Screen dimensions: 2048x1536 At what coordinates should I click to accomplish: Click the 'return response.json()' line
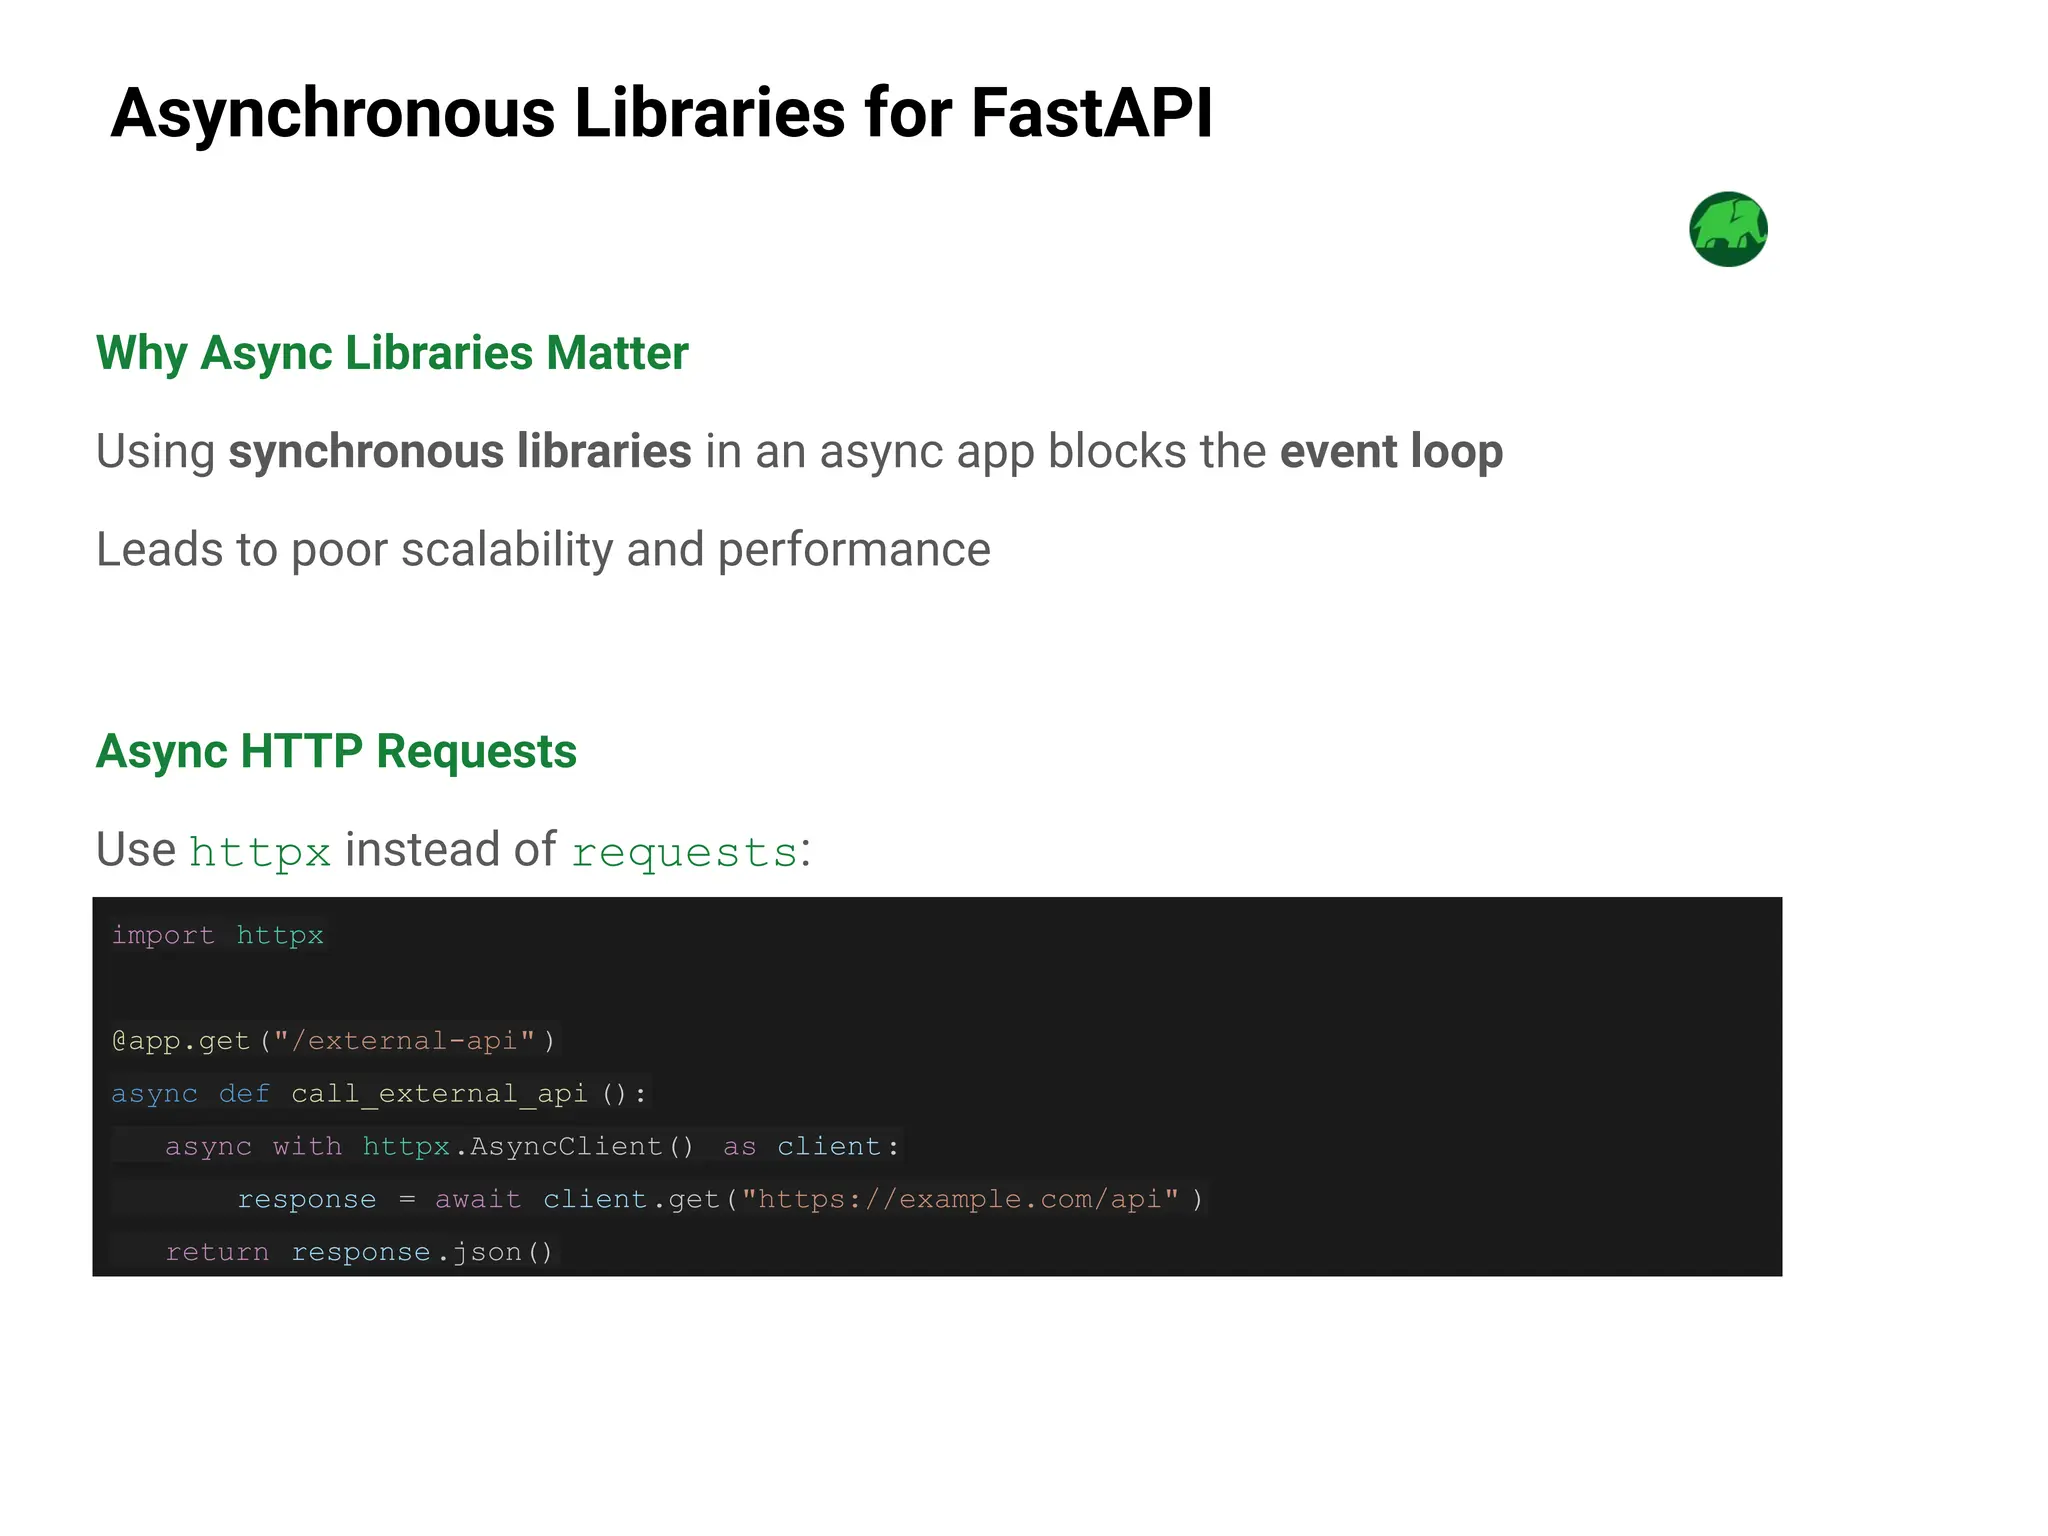coord(360,1252)
